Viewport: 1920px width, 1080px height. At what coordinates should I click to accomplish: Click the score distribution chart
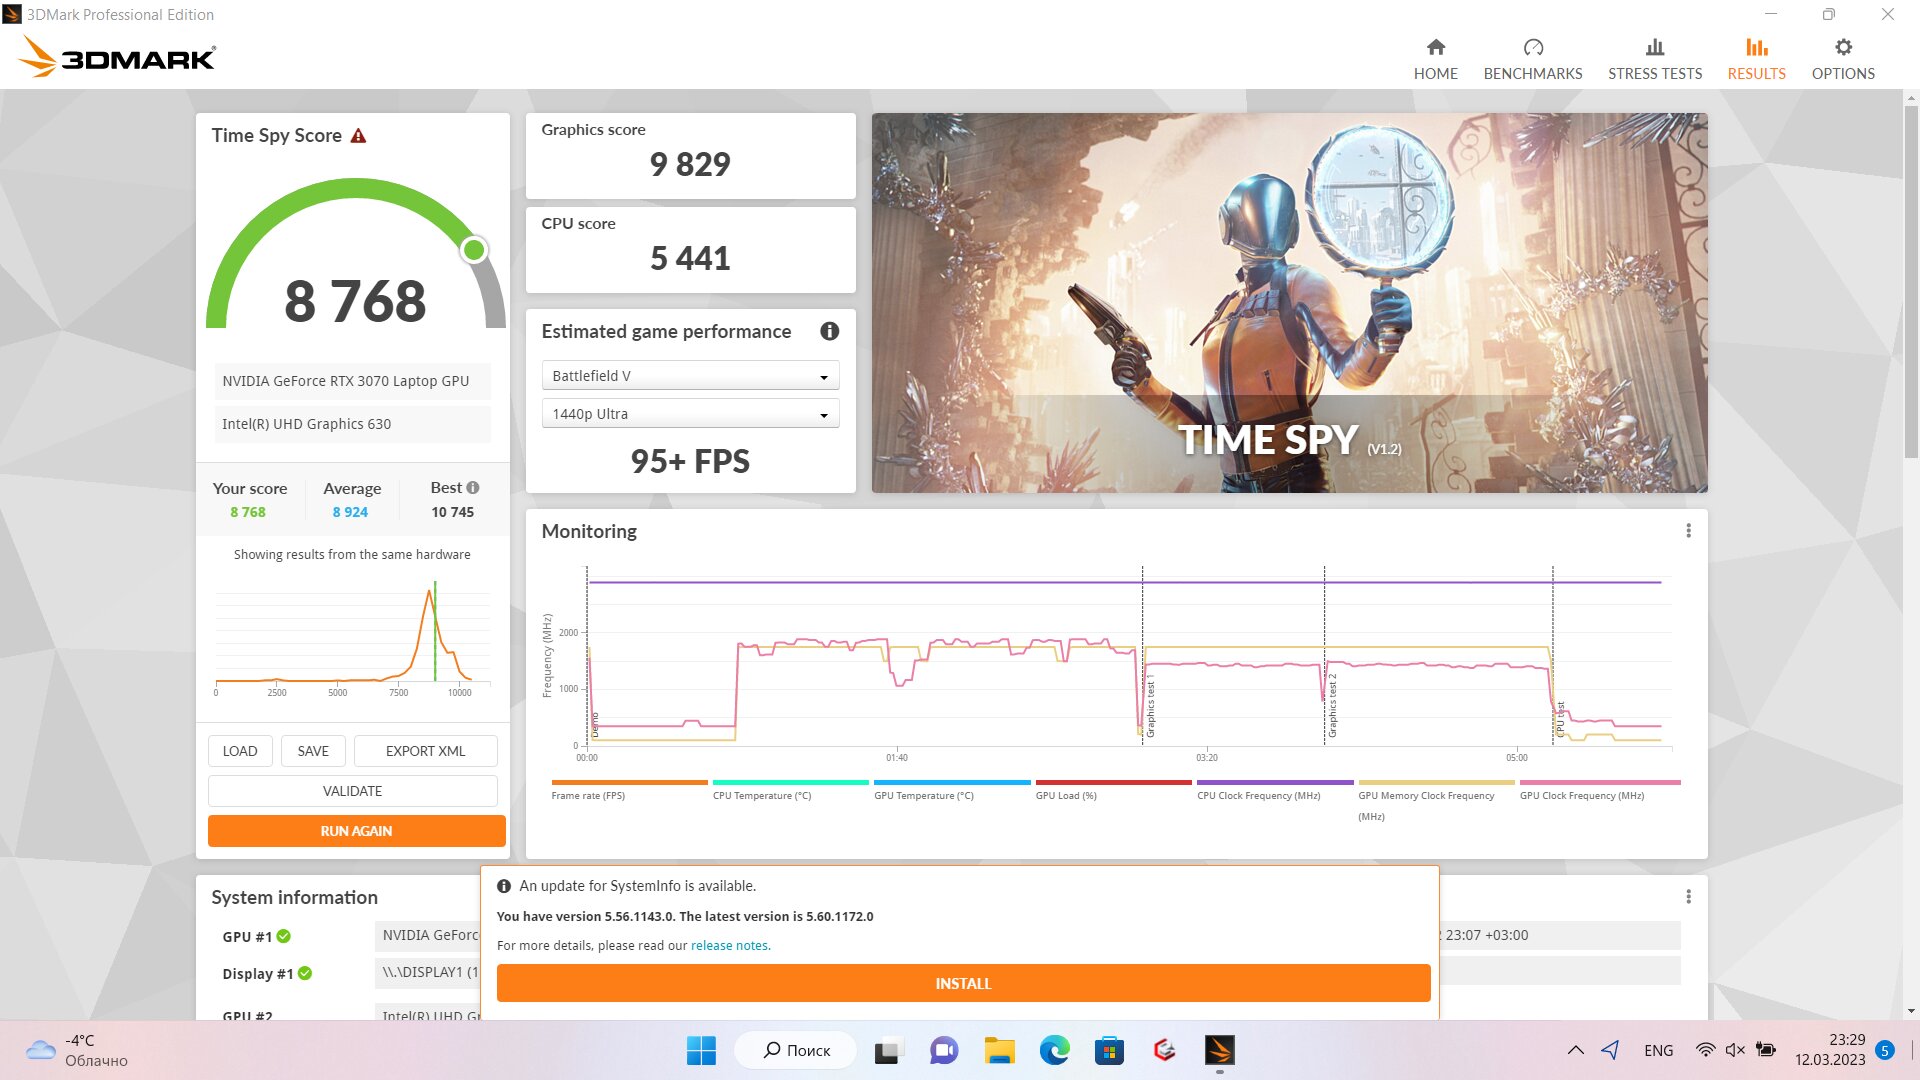click(x=352, y=637)
